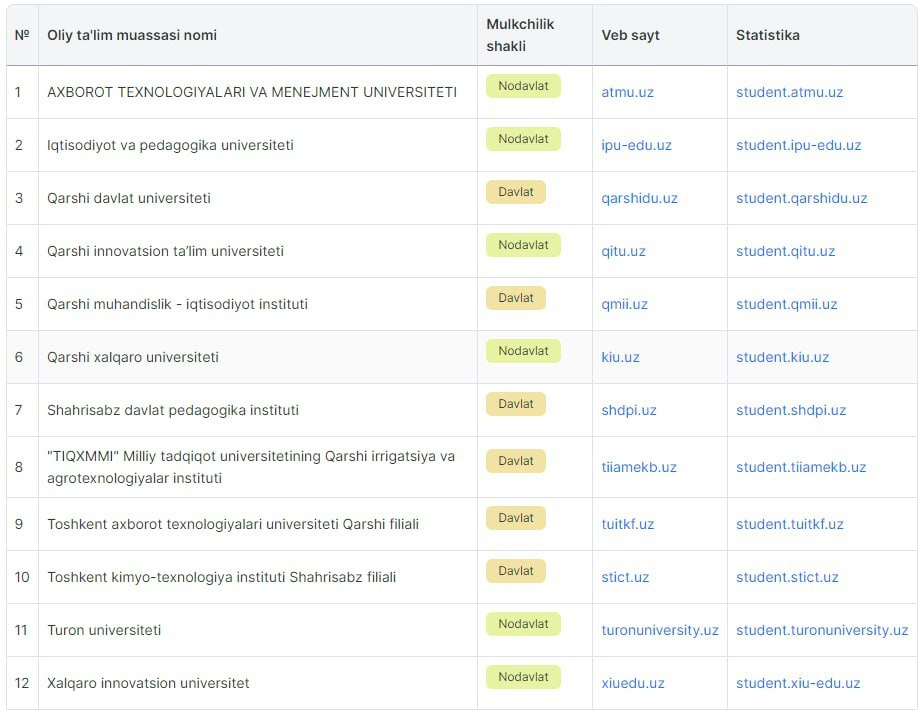
Task: Open the turonuniversity.uz website link
Action: (x=660, y=630)
